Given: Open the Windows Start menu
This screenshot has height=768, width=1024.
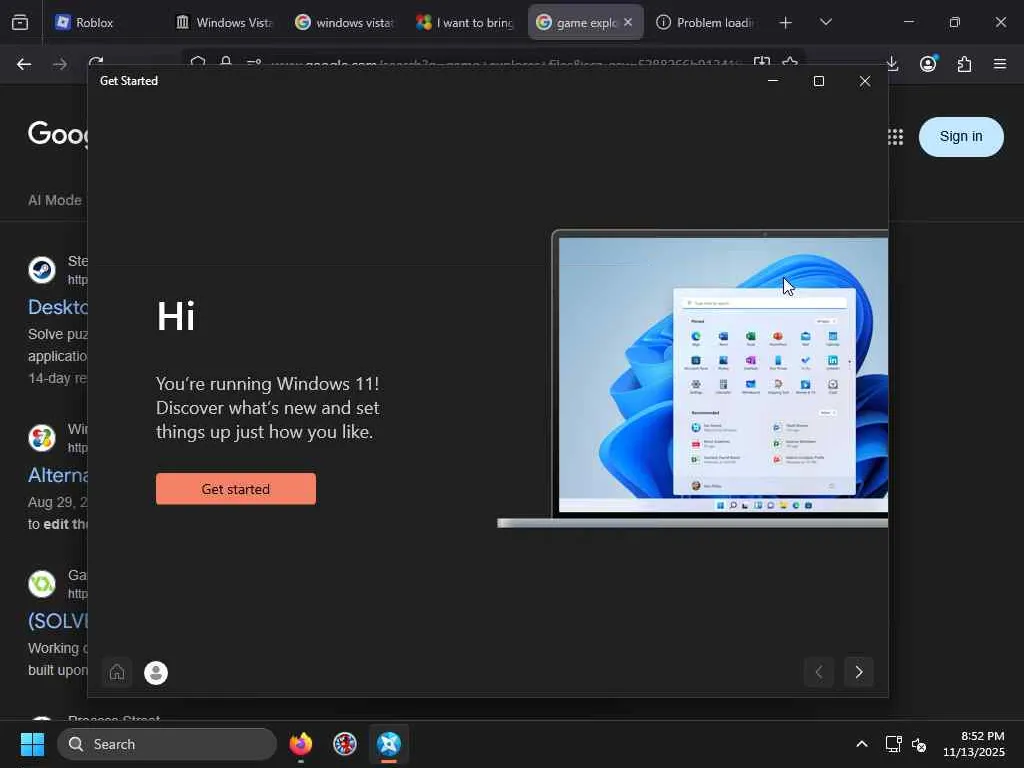Looking at the screenshot, I should coord(32,744).
